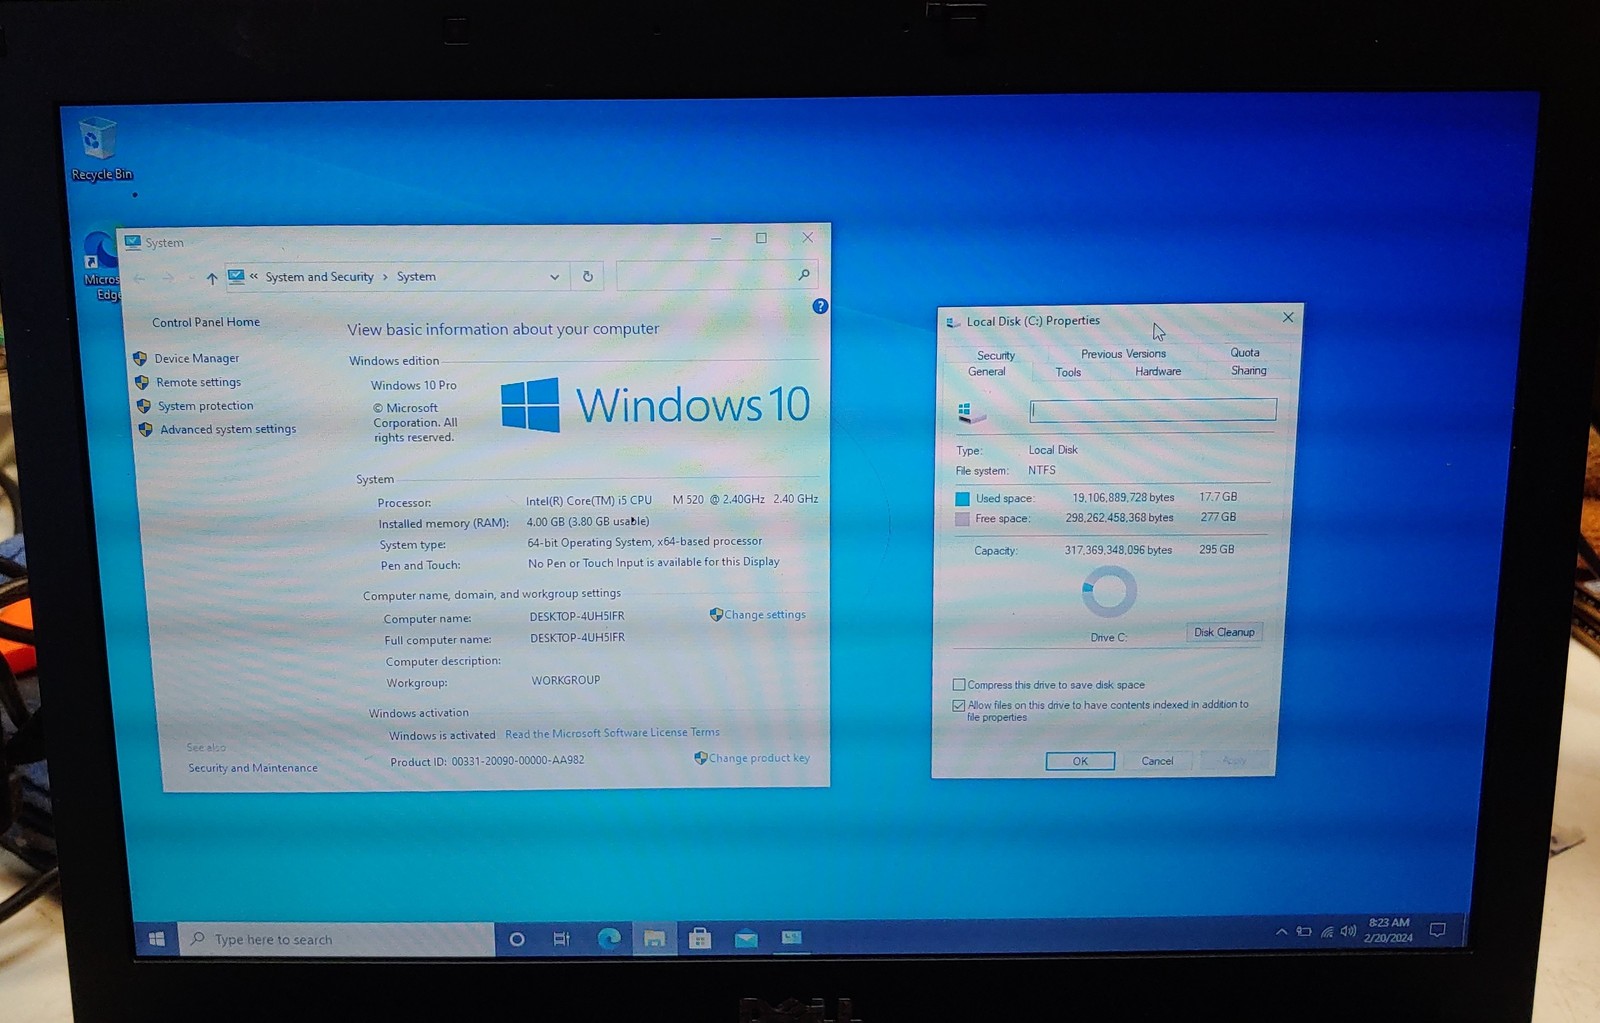Click Change product key link
This screenshot has width=1600, height=1023.
point(759,758)
